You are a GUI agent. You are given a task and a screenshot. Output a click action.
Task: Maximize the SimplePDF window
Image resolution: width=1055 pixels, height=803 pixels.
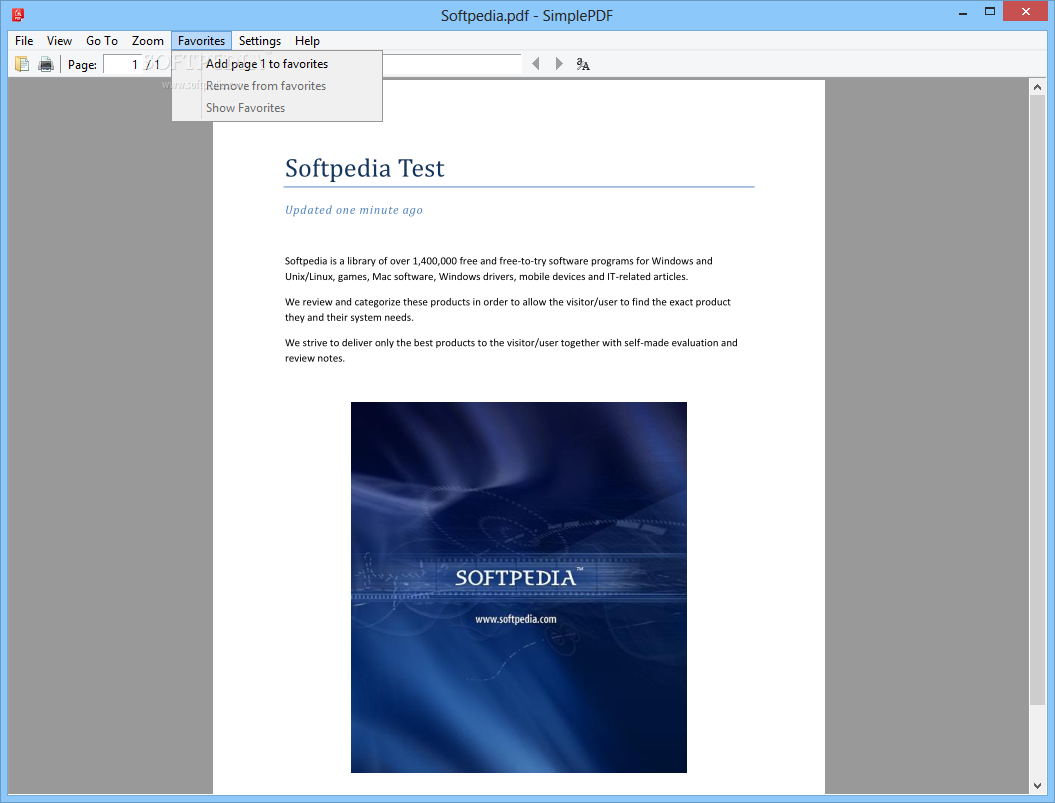pyautogui.click(x=990, y=11)
